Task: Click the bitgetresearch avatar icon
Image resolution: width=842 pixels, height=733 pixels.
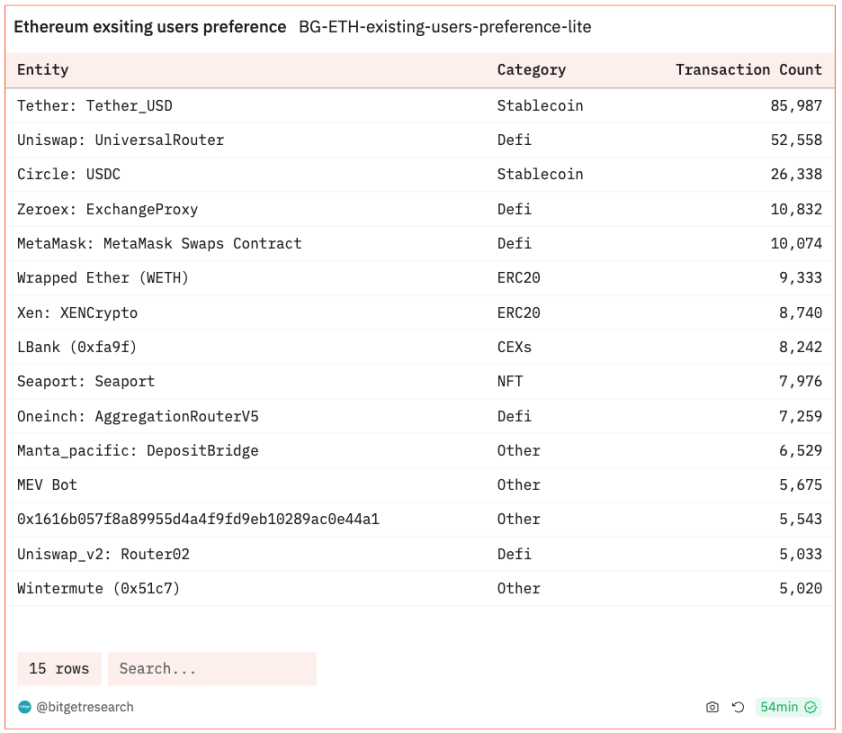Action: [x=25, y=707]
